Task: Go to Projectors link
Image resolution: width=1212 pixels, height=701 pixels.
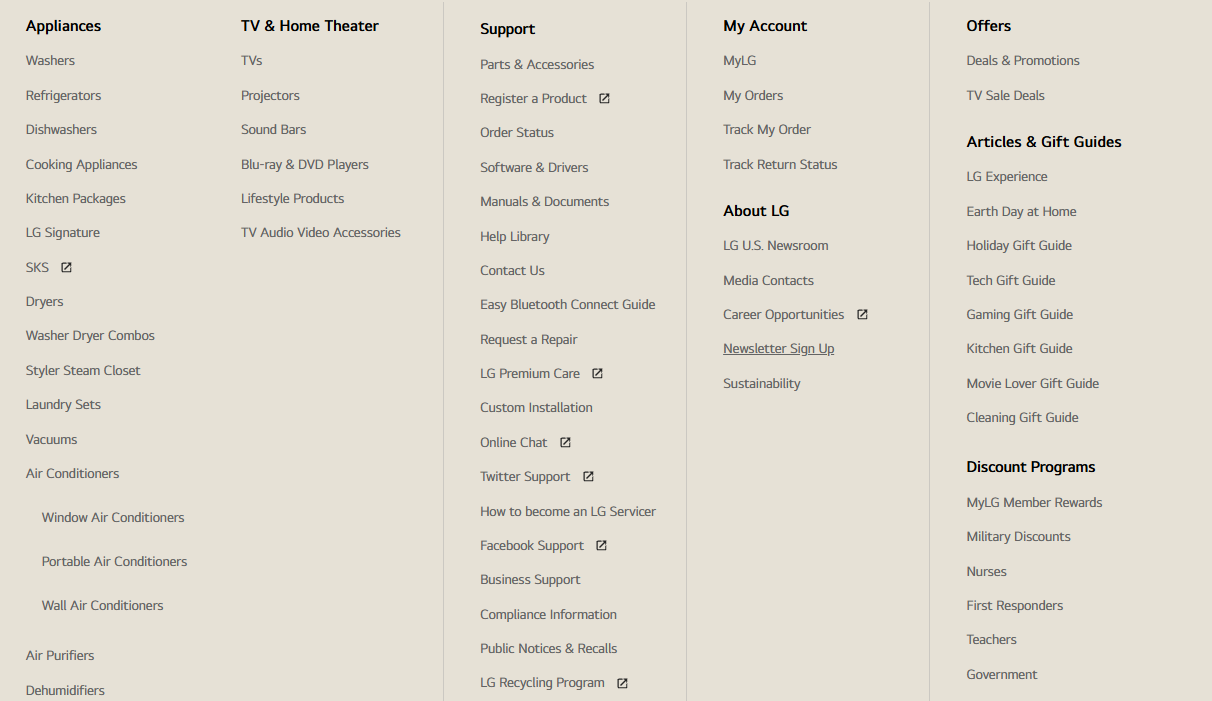Action: pos(270,96)
